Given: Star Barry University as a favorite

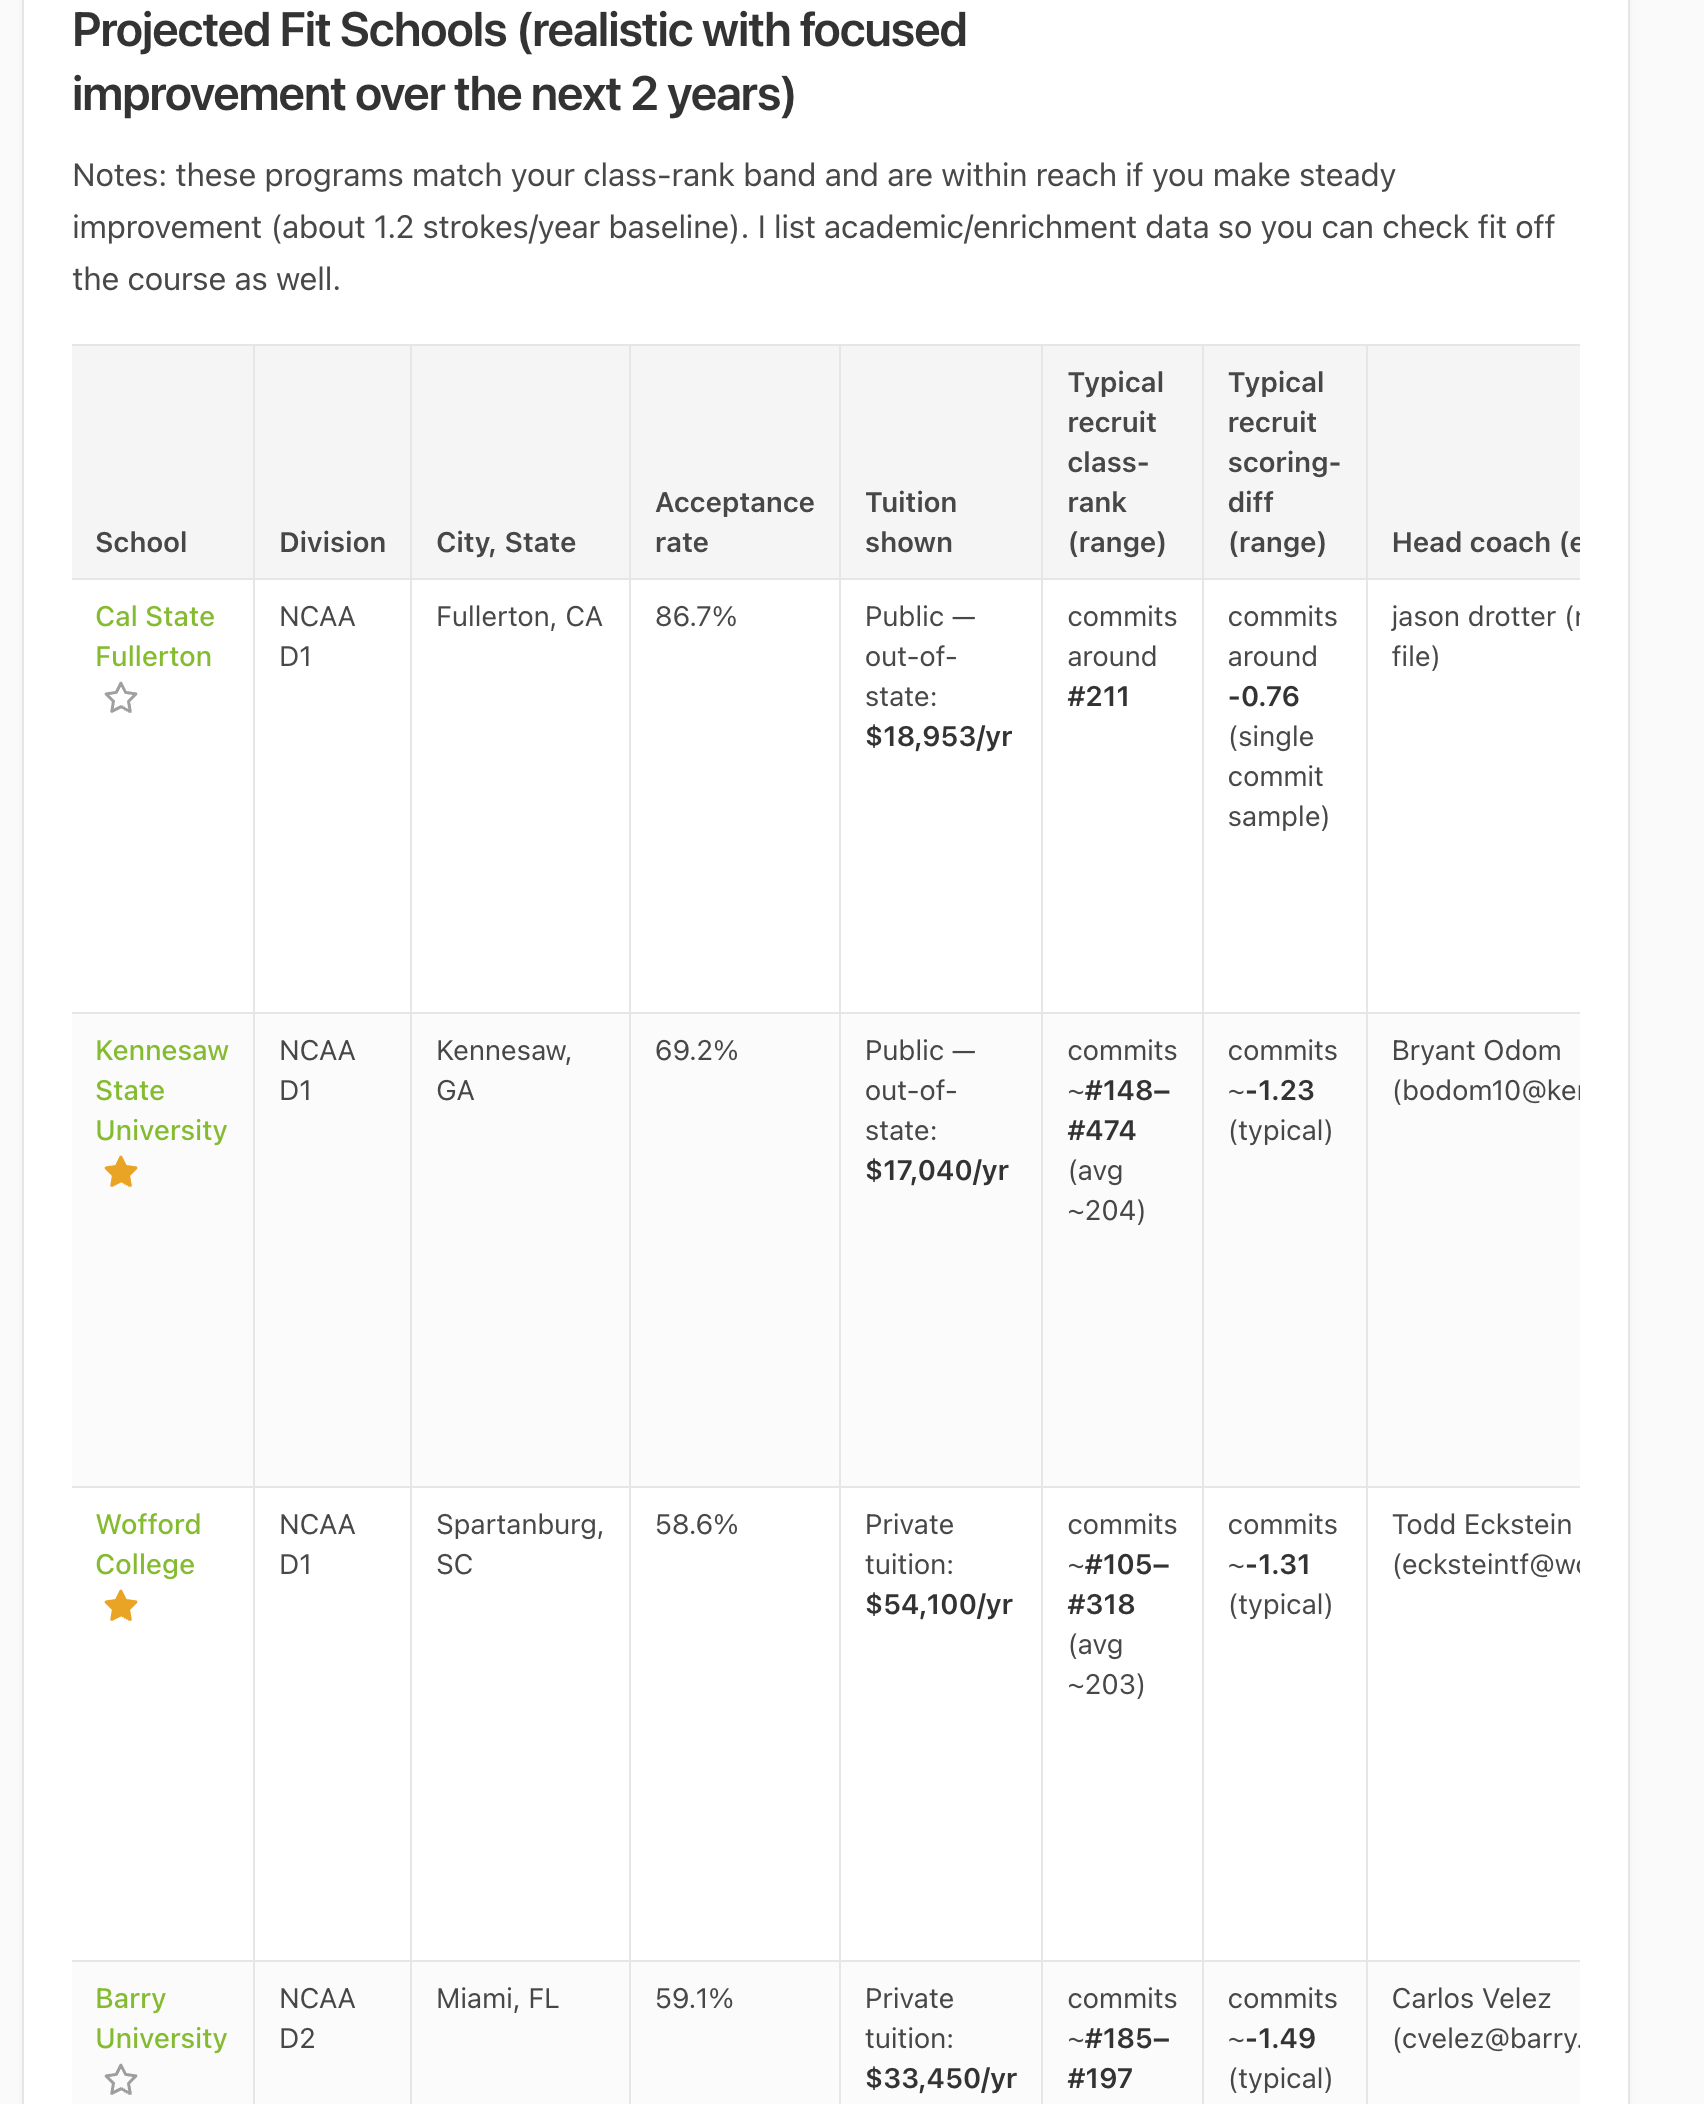Looking at the screenshot, I should tap(121, 2078).
